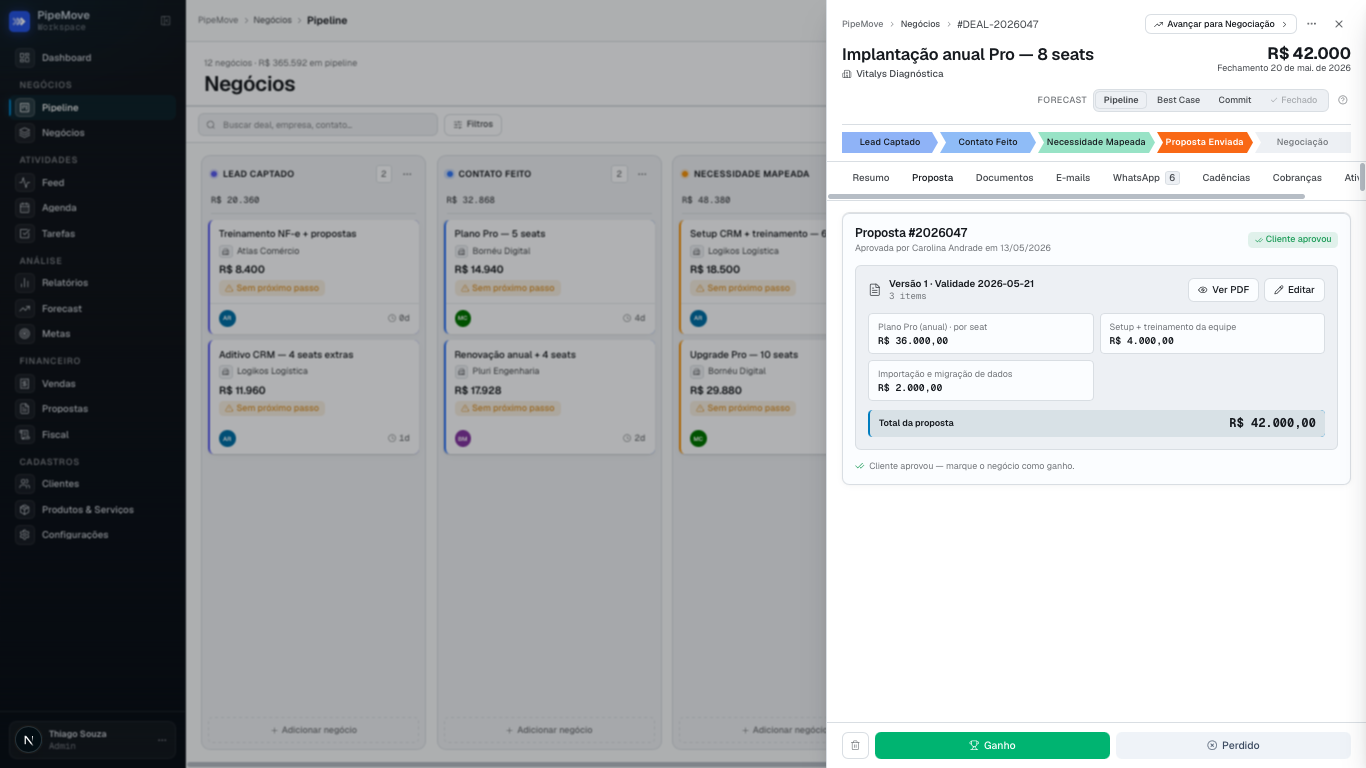Open the Feed activity icon
Image resolution: width=1366 pixels, height=768 pixels.
pyautogui.click(x=25, y=183)
